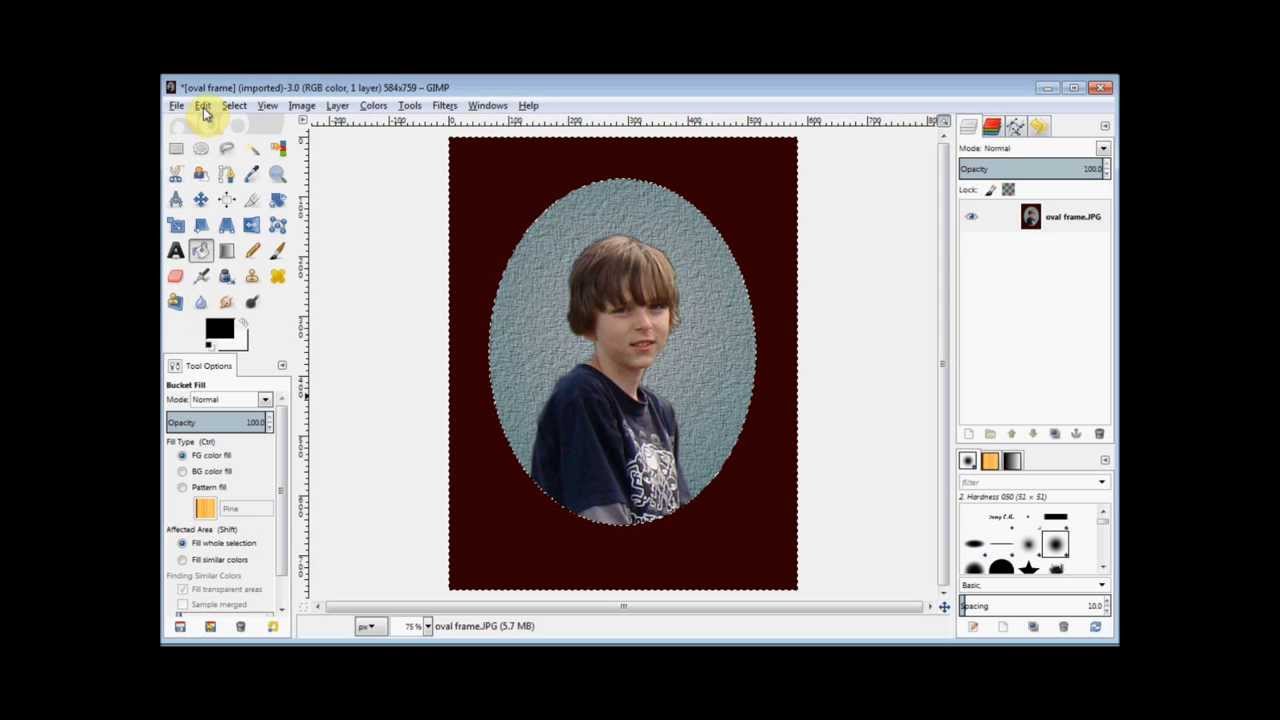1280x720 pixels.
Task: Choose the BG color fill radio option
Action: click(182, 471)
